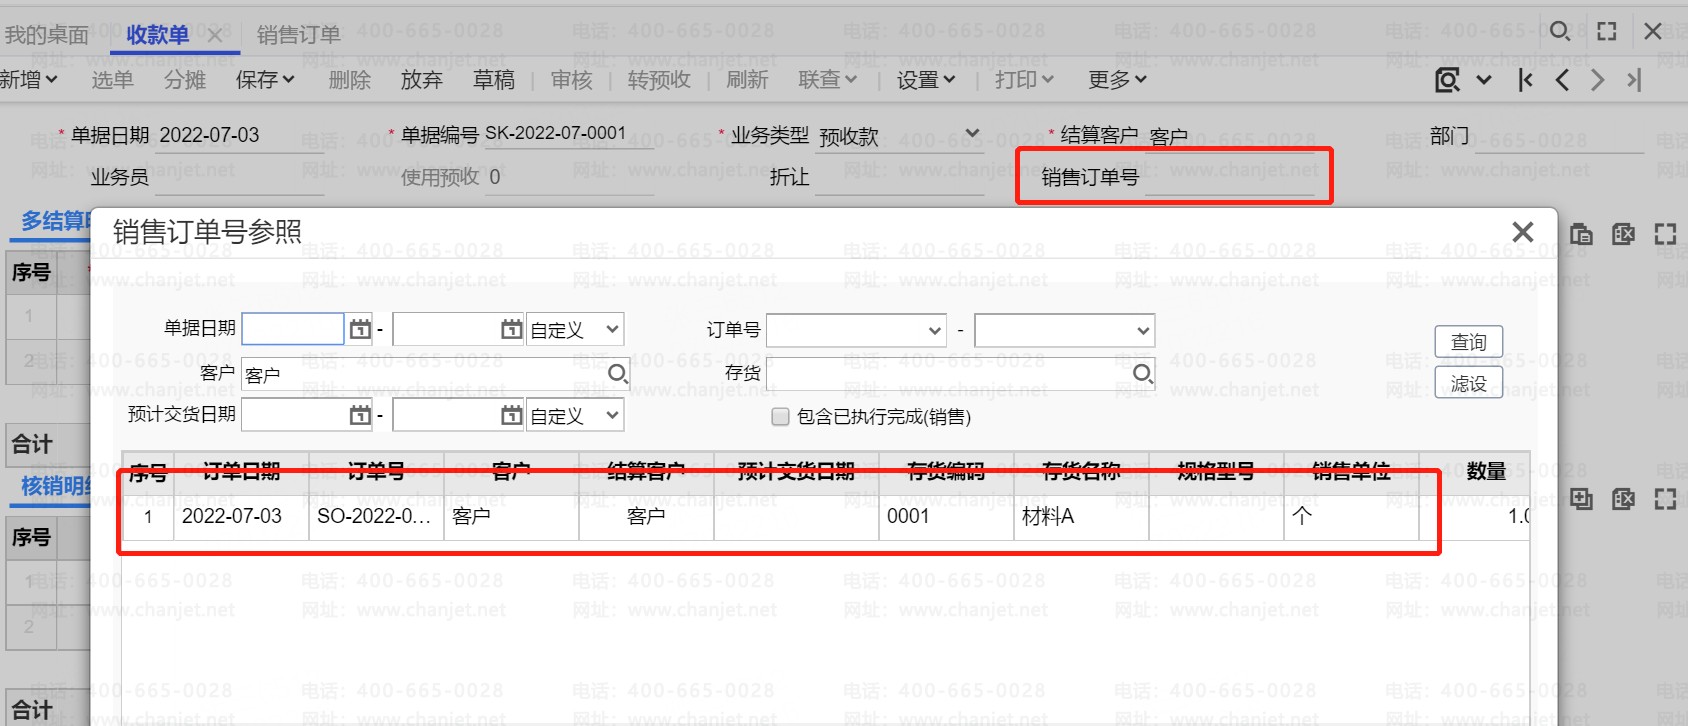Open calendar for 单据日期 start date
The height and width of the screenshot is (726, 1688).
pos(360,329)
